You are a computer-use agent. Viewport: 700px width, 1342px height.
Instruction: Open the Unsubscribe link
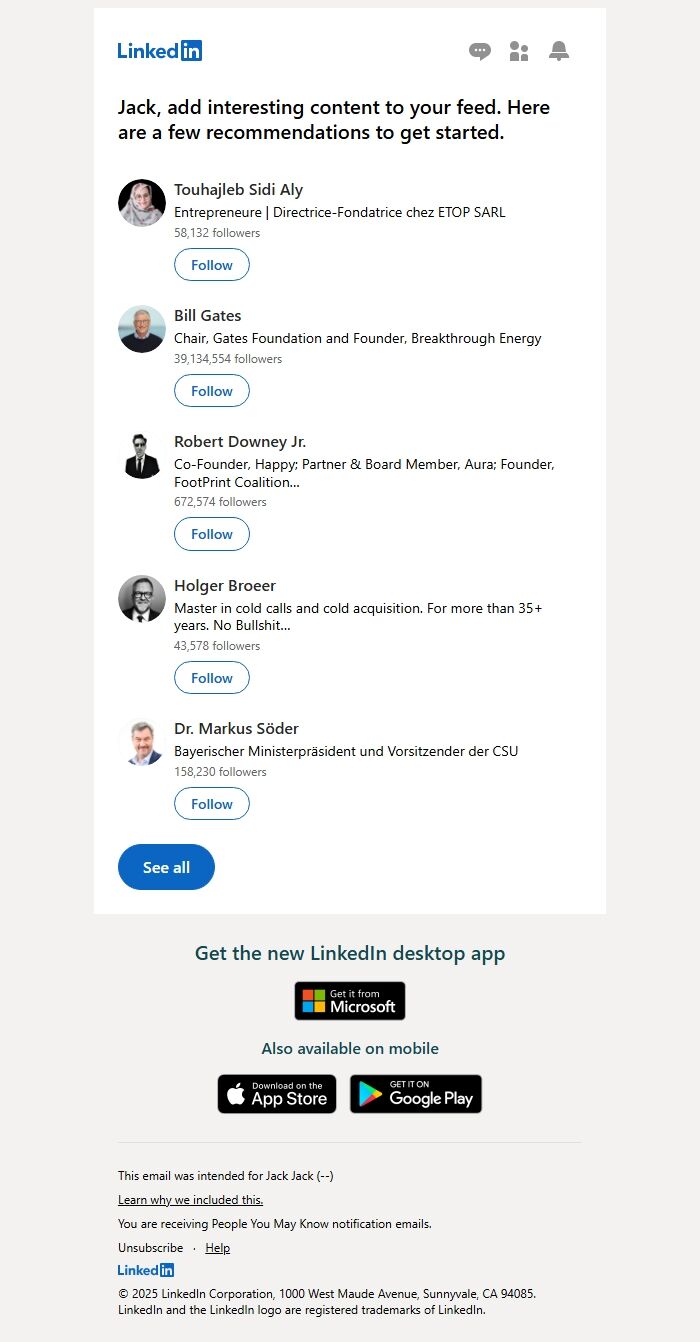coord(150,1247)
